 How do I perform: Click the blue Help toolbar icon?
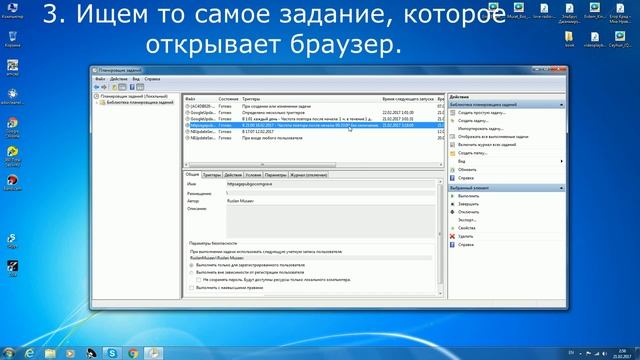(x=132, y=87)
